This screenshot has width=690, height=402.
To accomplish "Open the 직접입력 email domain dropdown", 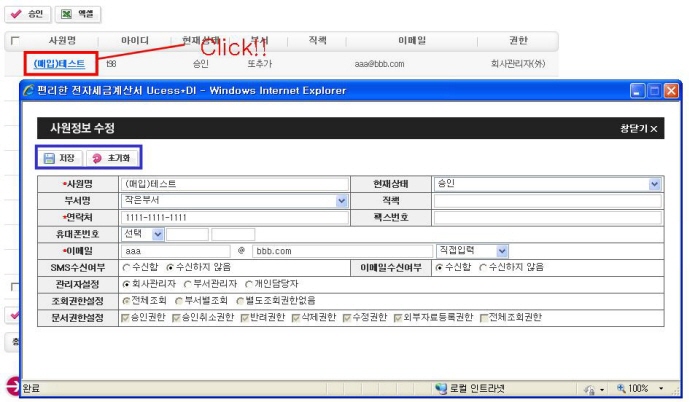I will 502,251.
